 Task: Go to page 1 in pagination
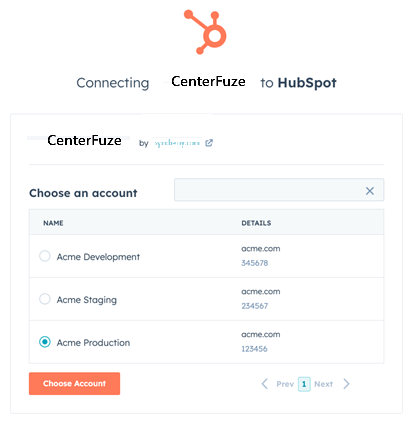point(304,384)
